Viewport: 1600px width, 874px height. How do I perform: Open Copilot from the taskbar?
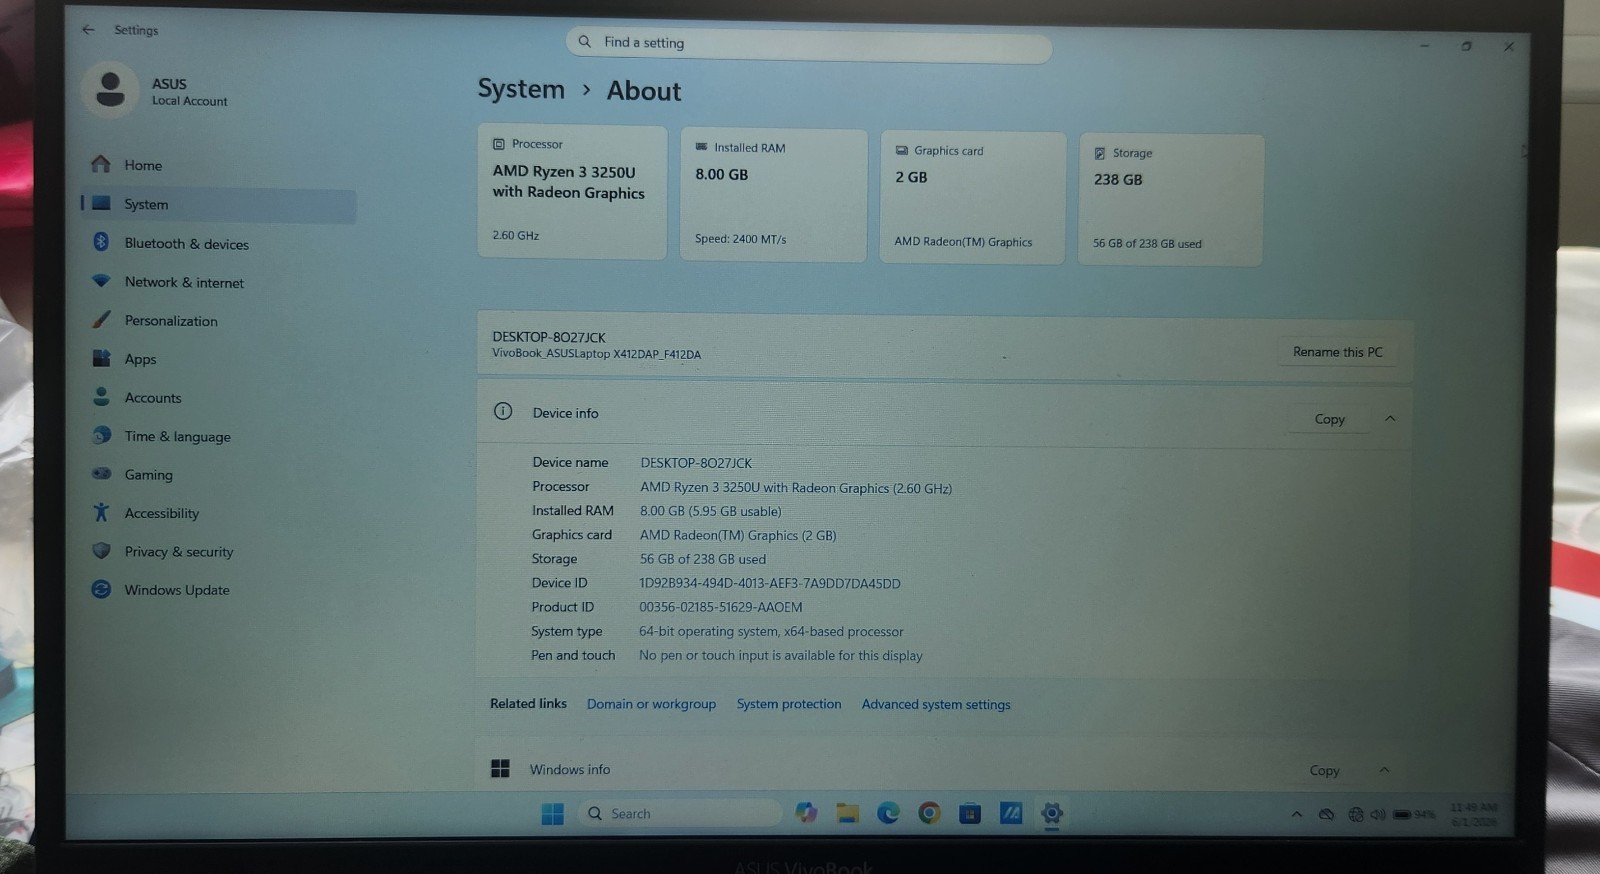pos(806,813)
